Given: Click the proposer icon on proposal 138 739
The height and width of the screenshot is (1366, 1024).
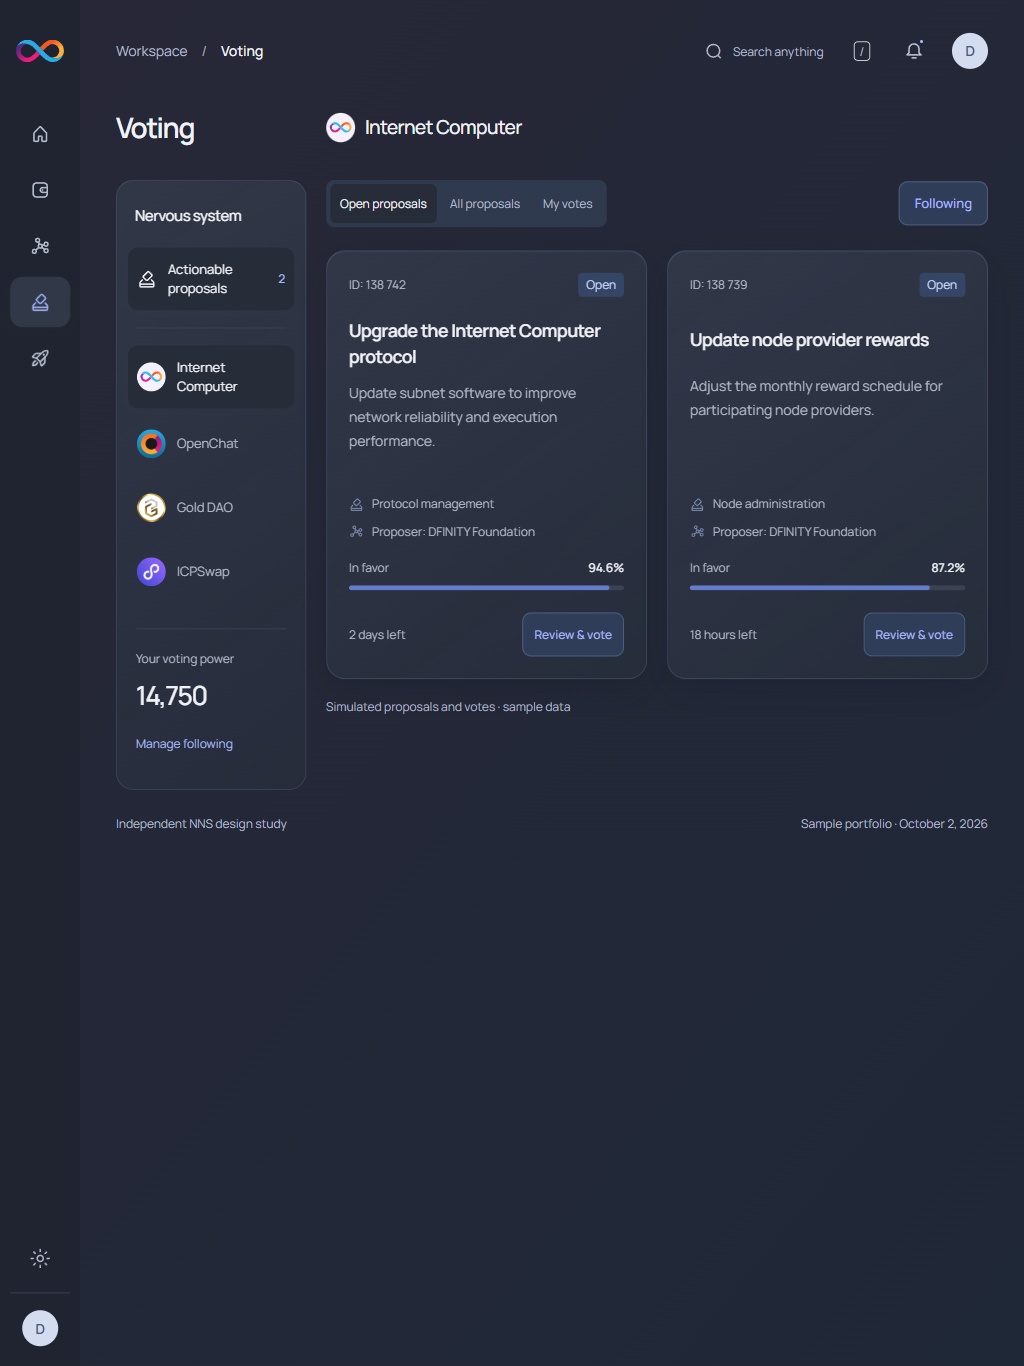Looking at the screenshot, I should coord(697,532).
